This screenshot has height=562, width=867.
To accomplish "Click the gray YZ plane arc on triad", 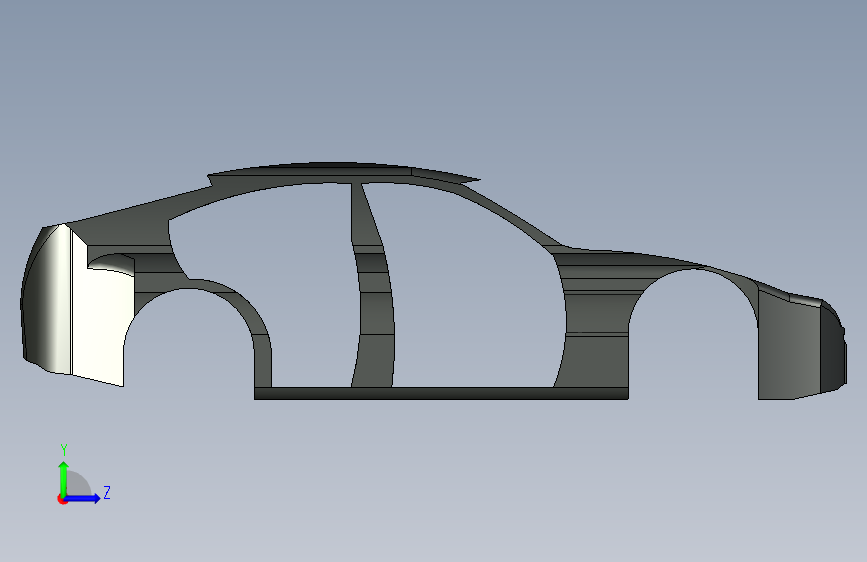I will click(x=77, y=485).
